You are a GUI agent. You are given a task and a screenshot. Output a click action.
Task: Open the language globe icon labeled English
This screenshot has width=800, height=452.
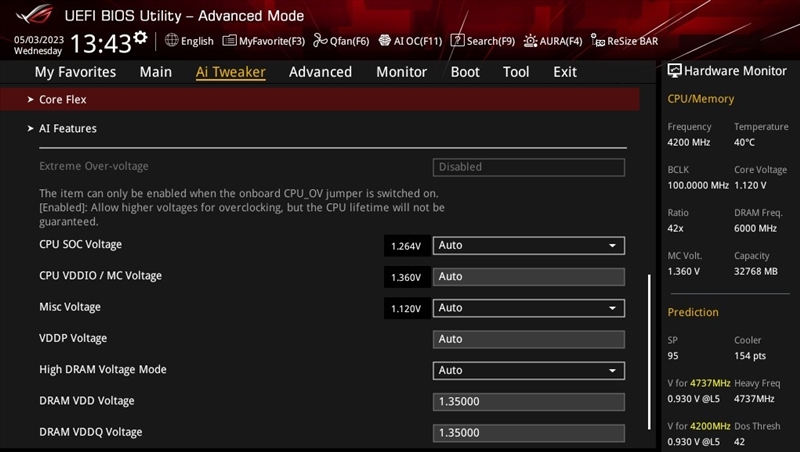pyautogui.click(x=172, y=41)
